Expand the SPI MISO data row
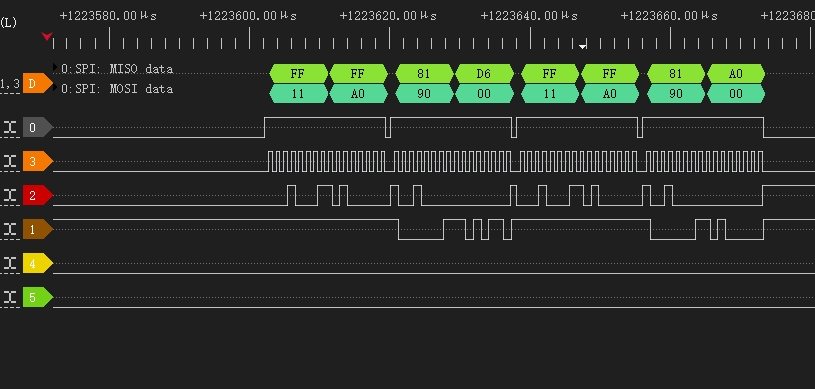 click(55, 67)
